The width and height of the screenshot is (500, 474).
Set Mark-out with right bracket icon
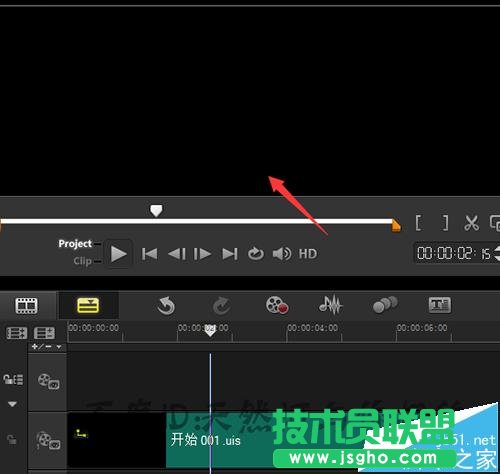(445, 223)
